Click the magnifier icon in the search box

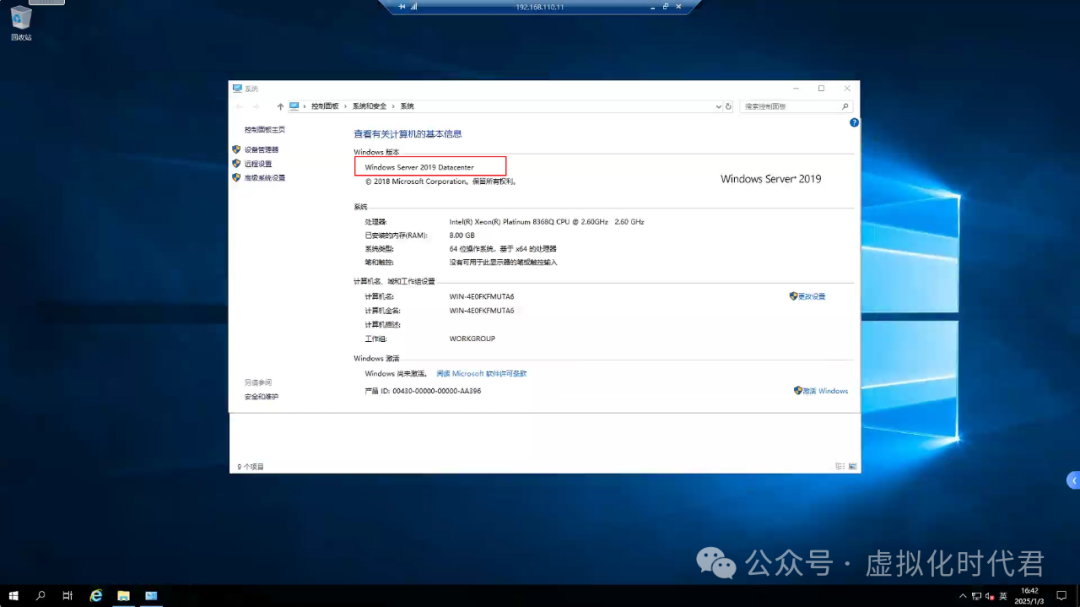tap(845, 107)
